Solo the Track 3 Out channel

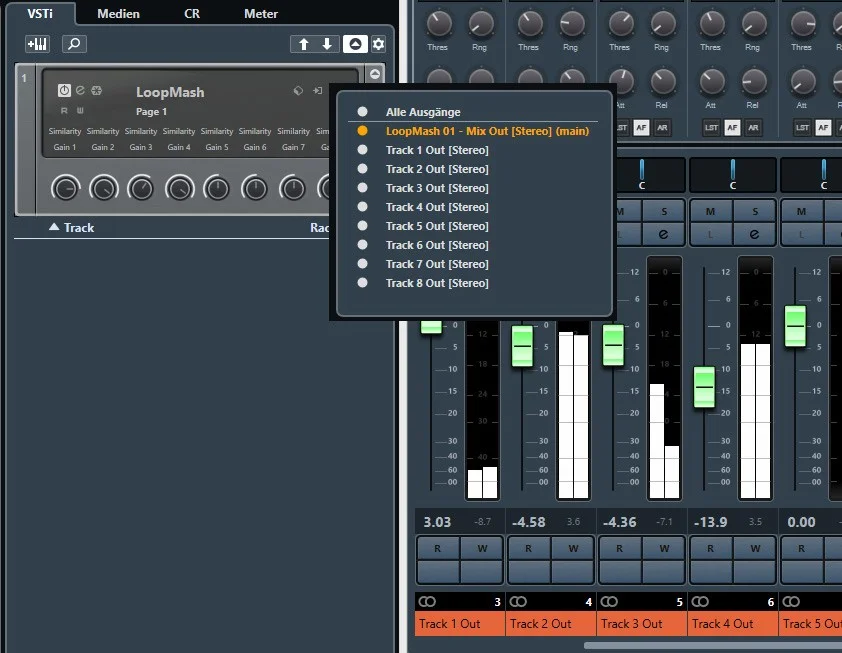click(x=664, y=212)
